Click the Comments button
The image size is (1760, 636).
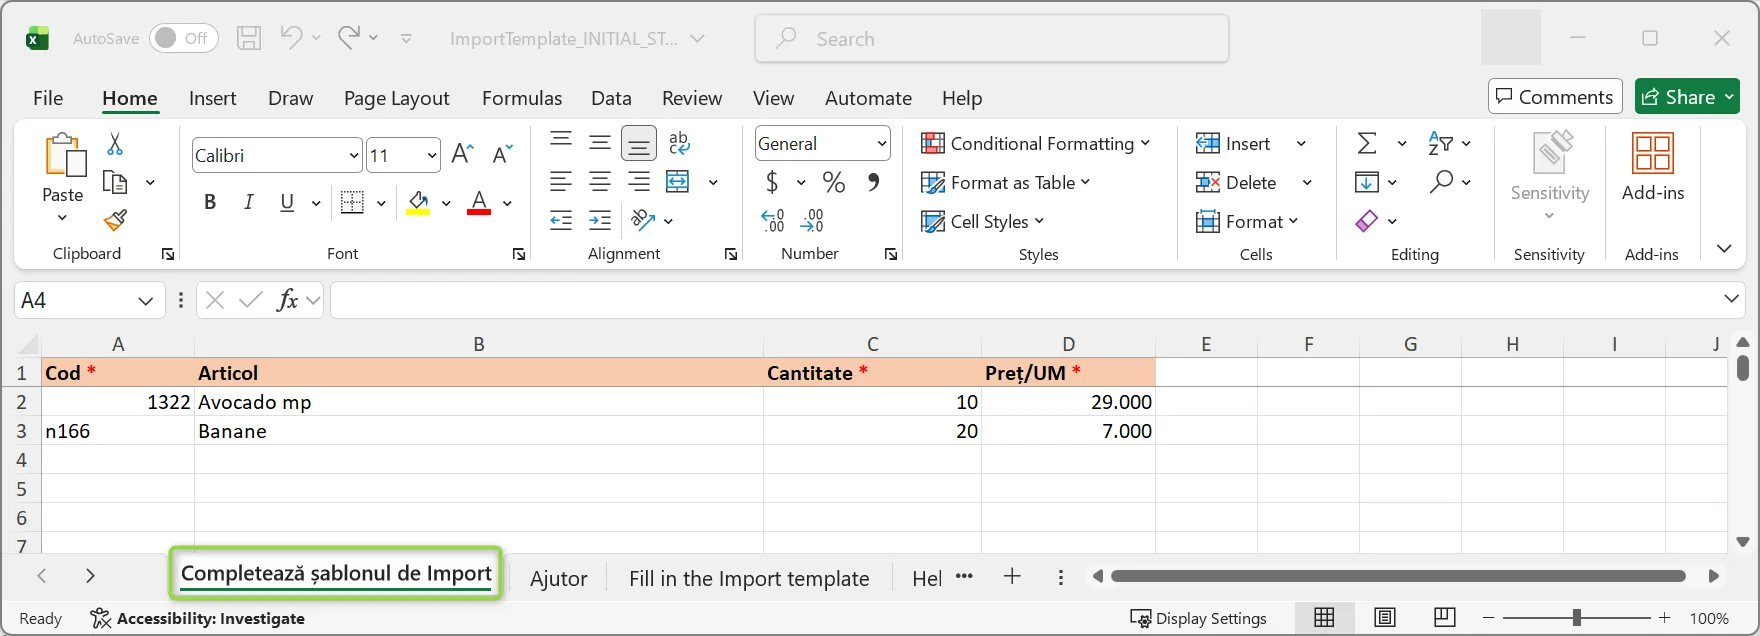pos(1555,97)
